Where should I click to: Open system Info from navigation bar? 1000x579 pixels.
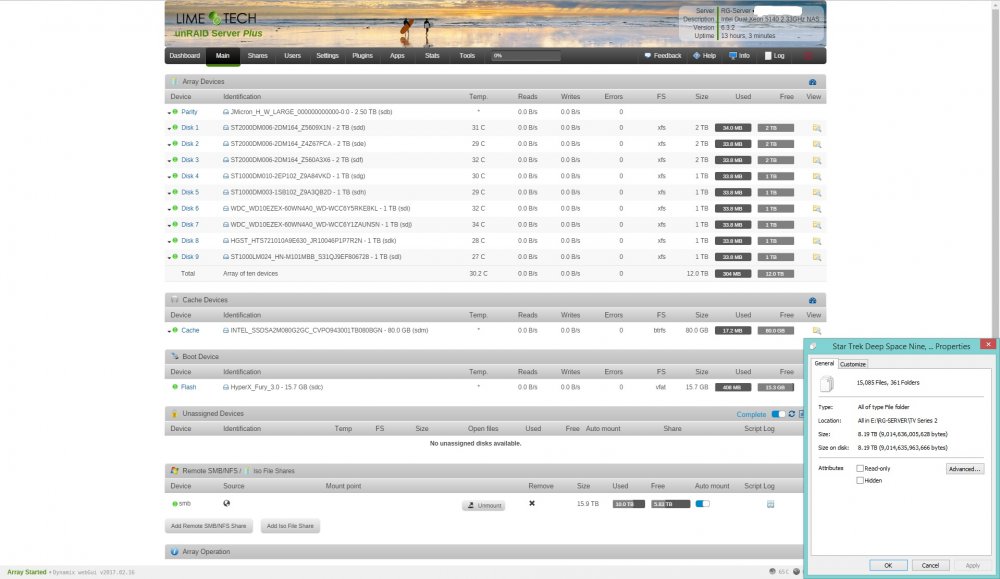click(x=739, y=55)
